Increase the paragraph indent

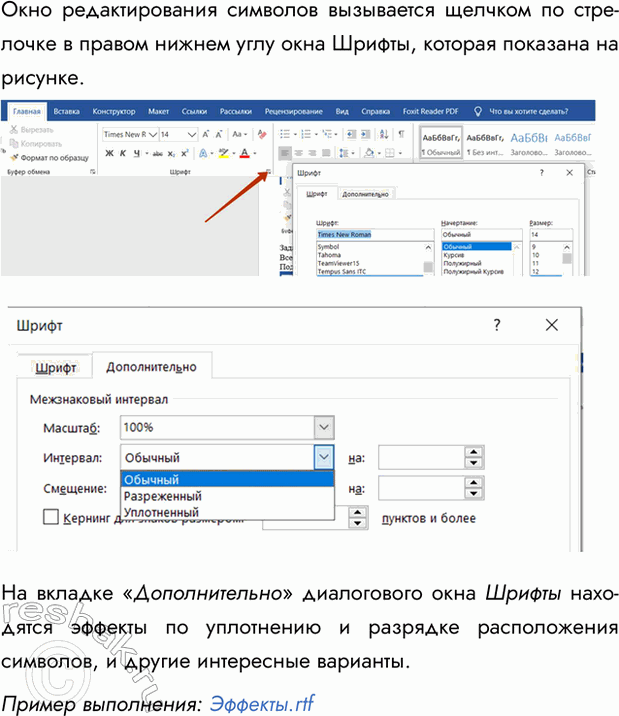366,134
